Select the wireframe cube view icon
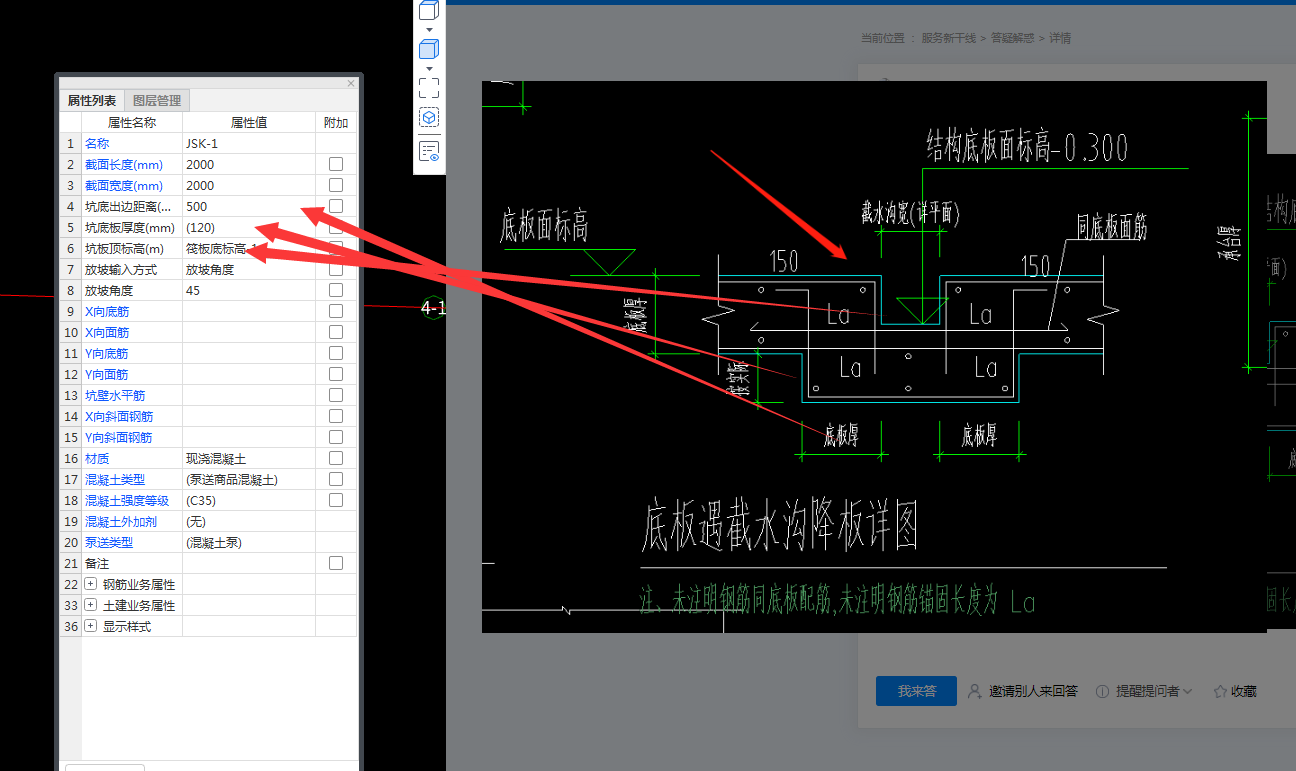The width and height of the screenshot is (1296, 771). tap(429, 11)
